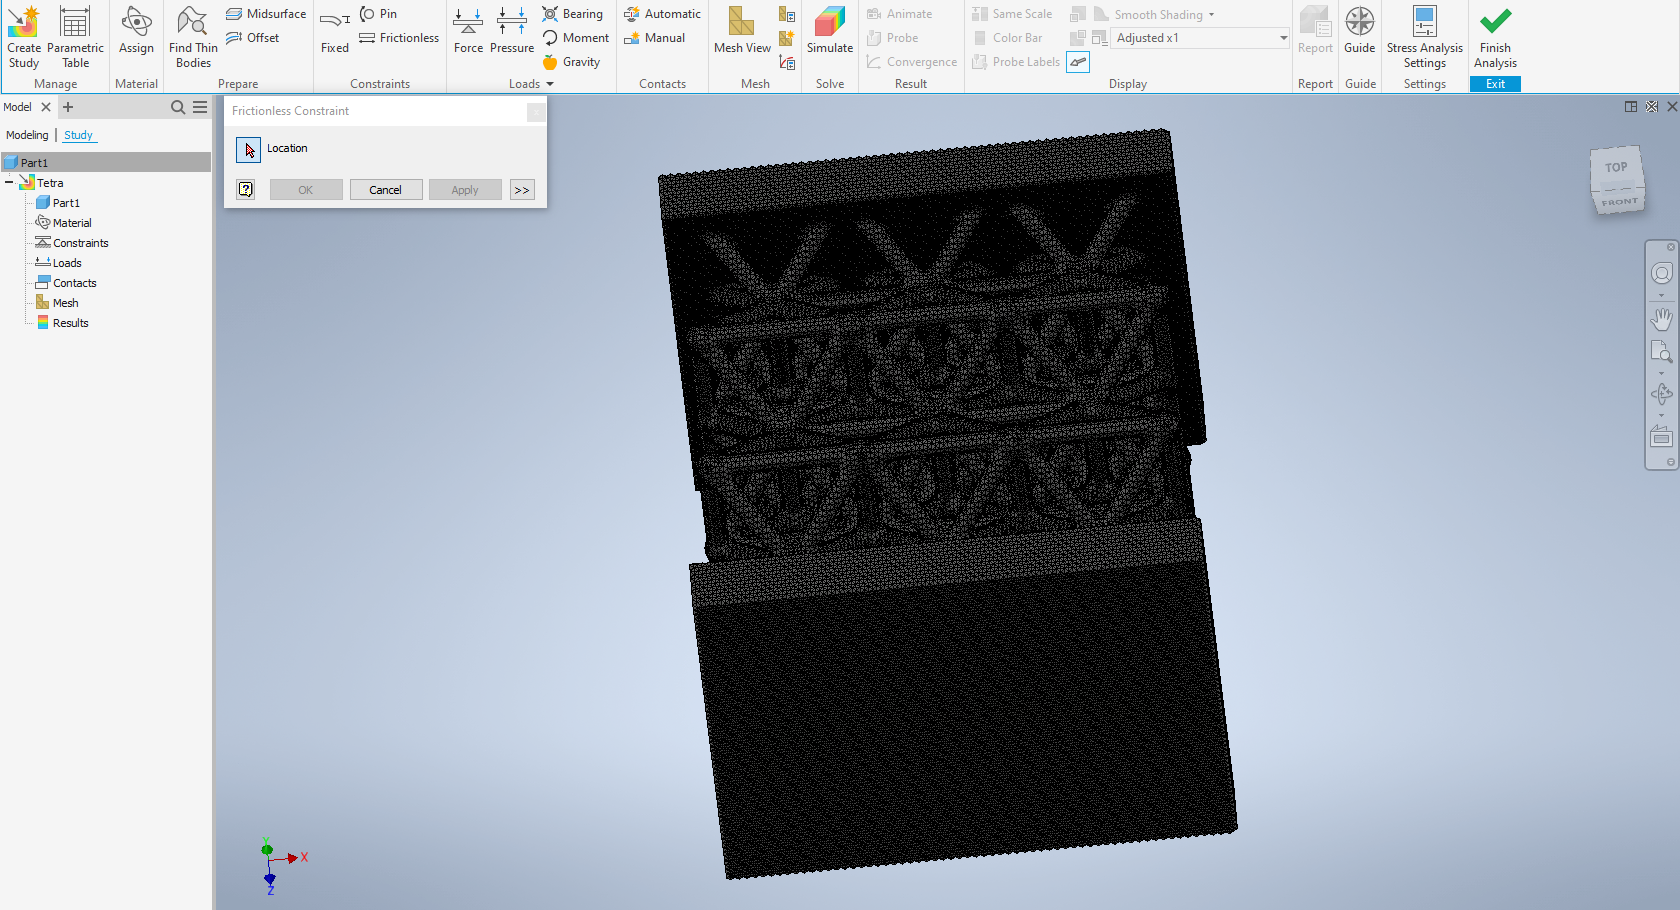Open the Adjusted x1 scale dropdown
The image size is (1680, 910).
click(1283, 37)
